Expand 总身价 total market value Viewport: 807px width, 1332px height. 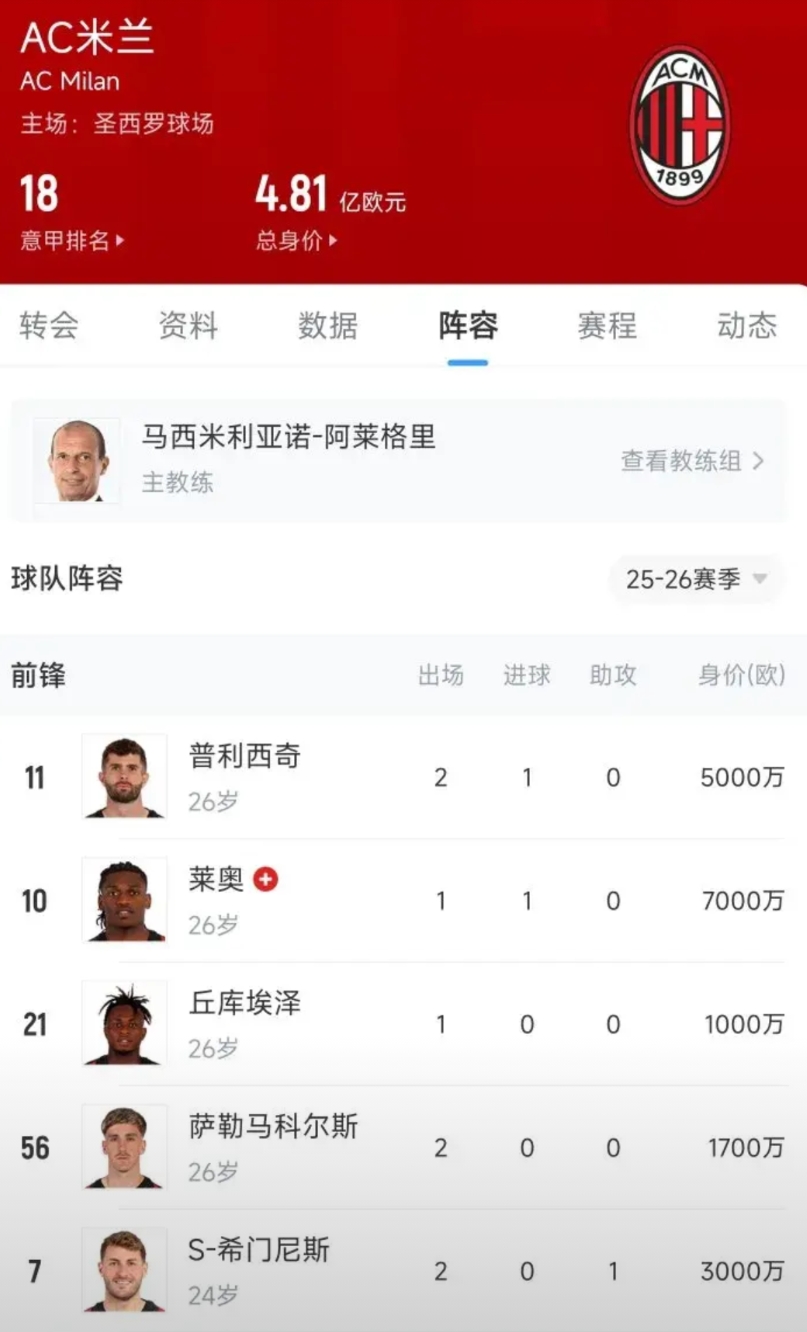tap(296, 241)
